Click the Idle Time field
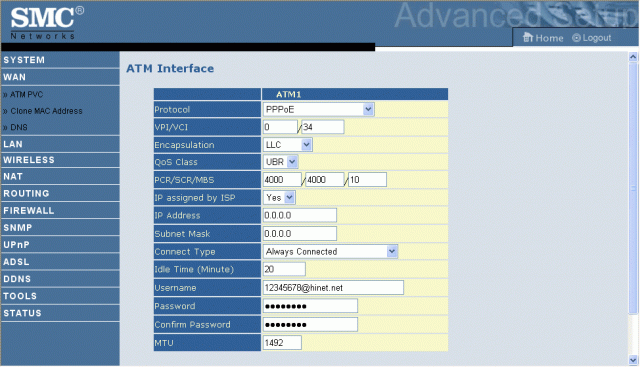Viewport: 640px width, 367px height. coord(284,269)
